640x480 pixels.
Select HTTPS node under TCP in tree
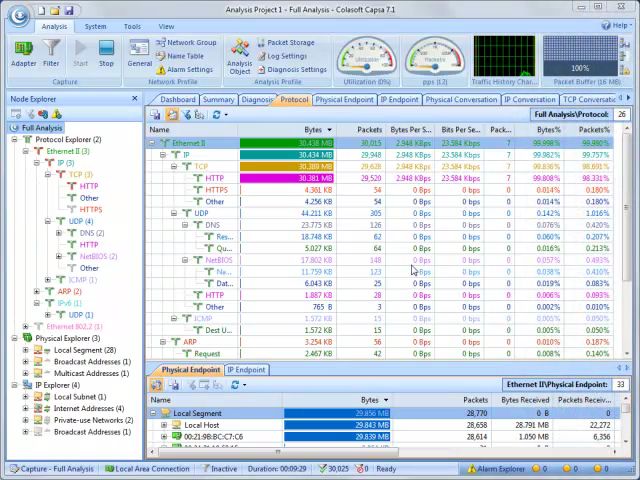[x=91, y=209]
